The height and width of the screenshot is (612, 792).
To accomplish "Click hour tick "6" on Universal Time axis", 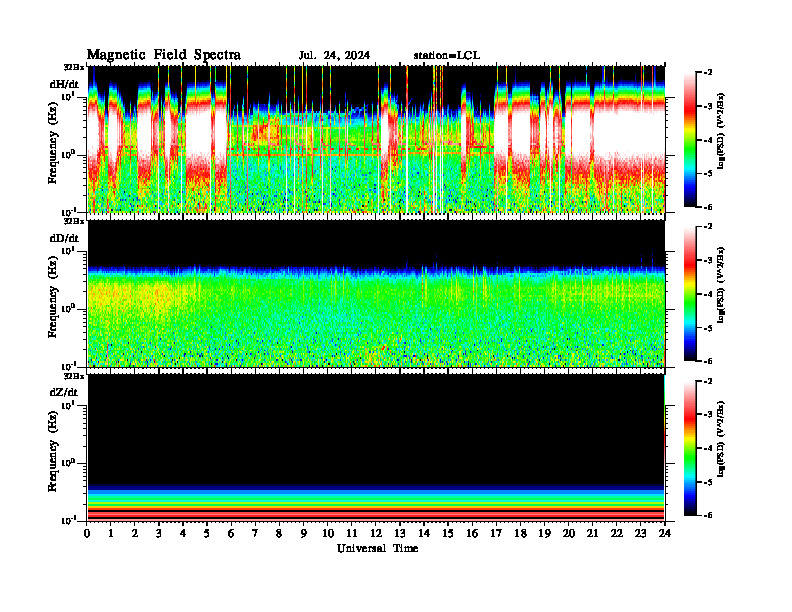I will click(231, 533).
